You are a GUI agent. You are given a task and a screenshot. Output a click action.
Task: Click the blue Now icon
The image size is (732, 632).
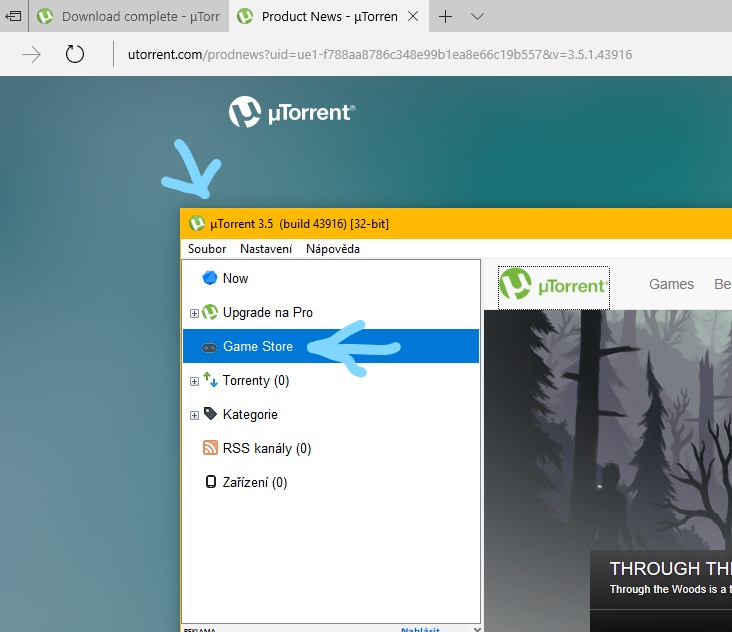(210, 278)
